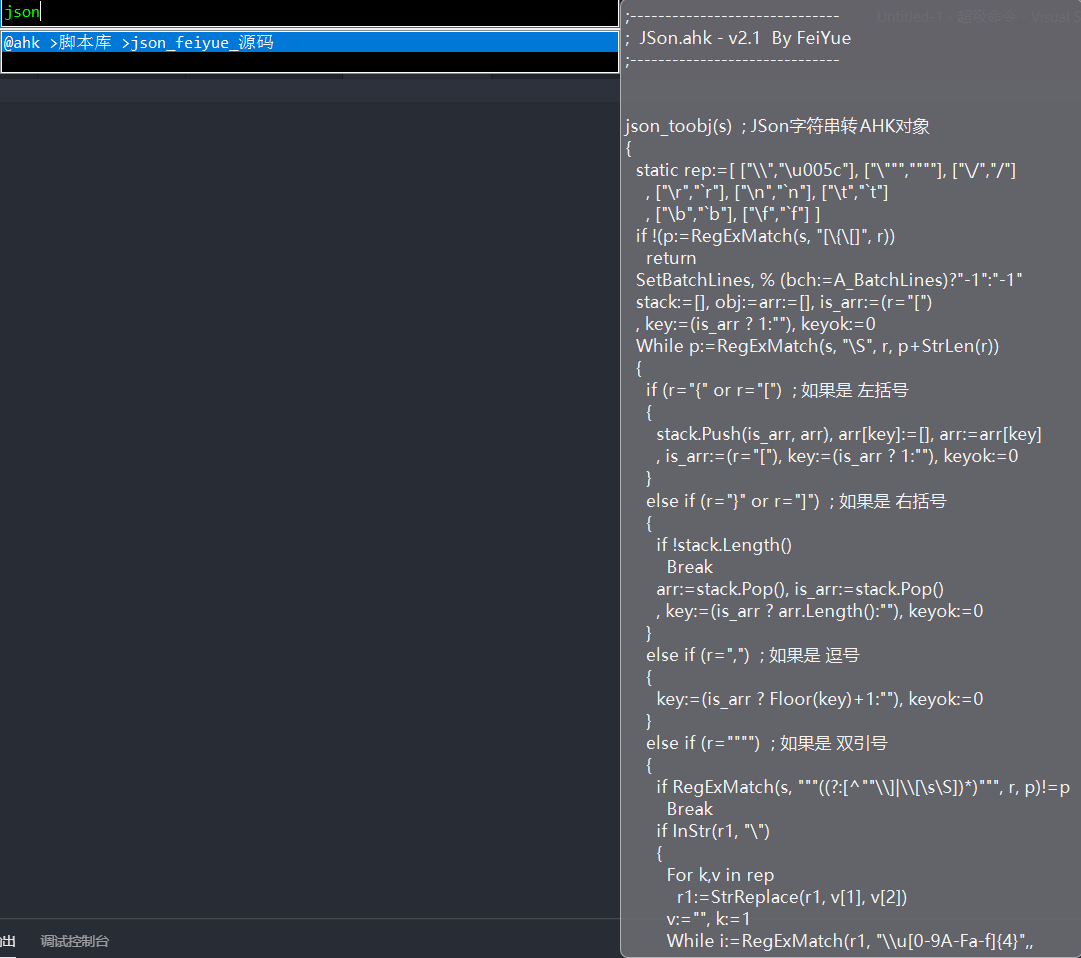This screenshot has height=958, width=1081.
Task: Click the "if InStr(r1" code line
Action: 713,831
